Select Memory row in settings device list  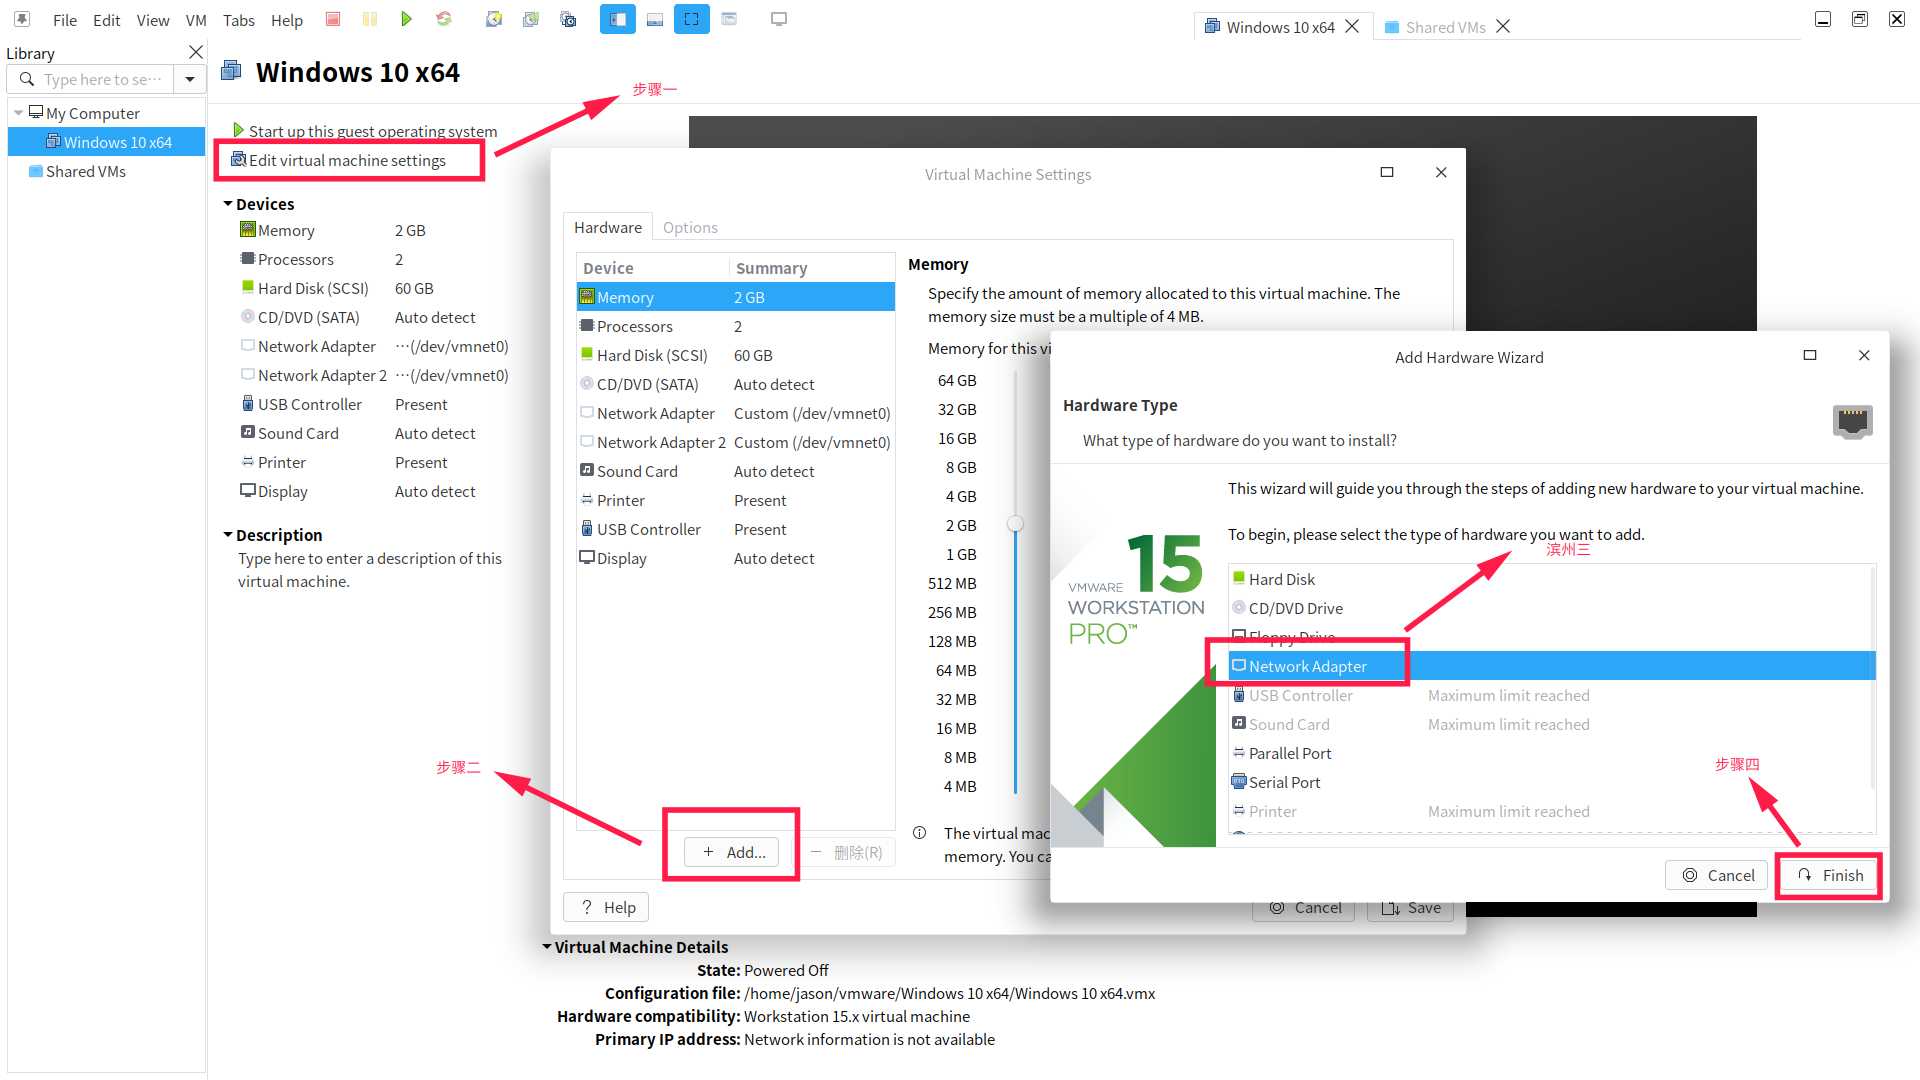pos(735,297)
